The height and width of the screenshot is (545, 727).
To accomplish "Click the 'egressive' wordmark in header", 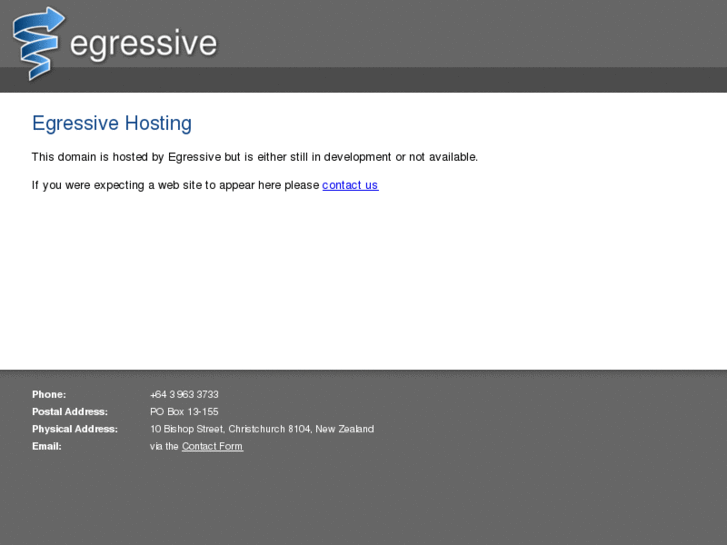I will (x=143, y=45).
